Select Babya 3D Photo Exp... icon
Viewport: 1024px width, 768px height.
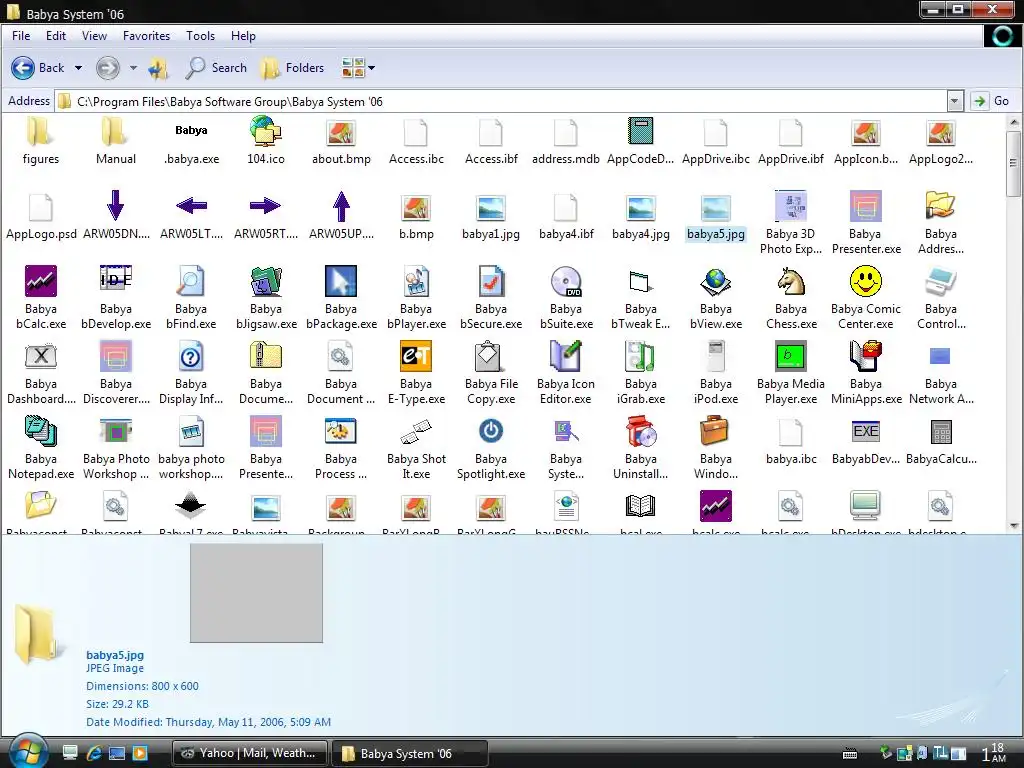791,206
